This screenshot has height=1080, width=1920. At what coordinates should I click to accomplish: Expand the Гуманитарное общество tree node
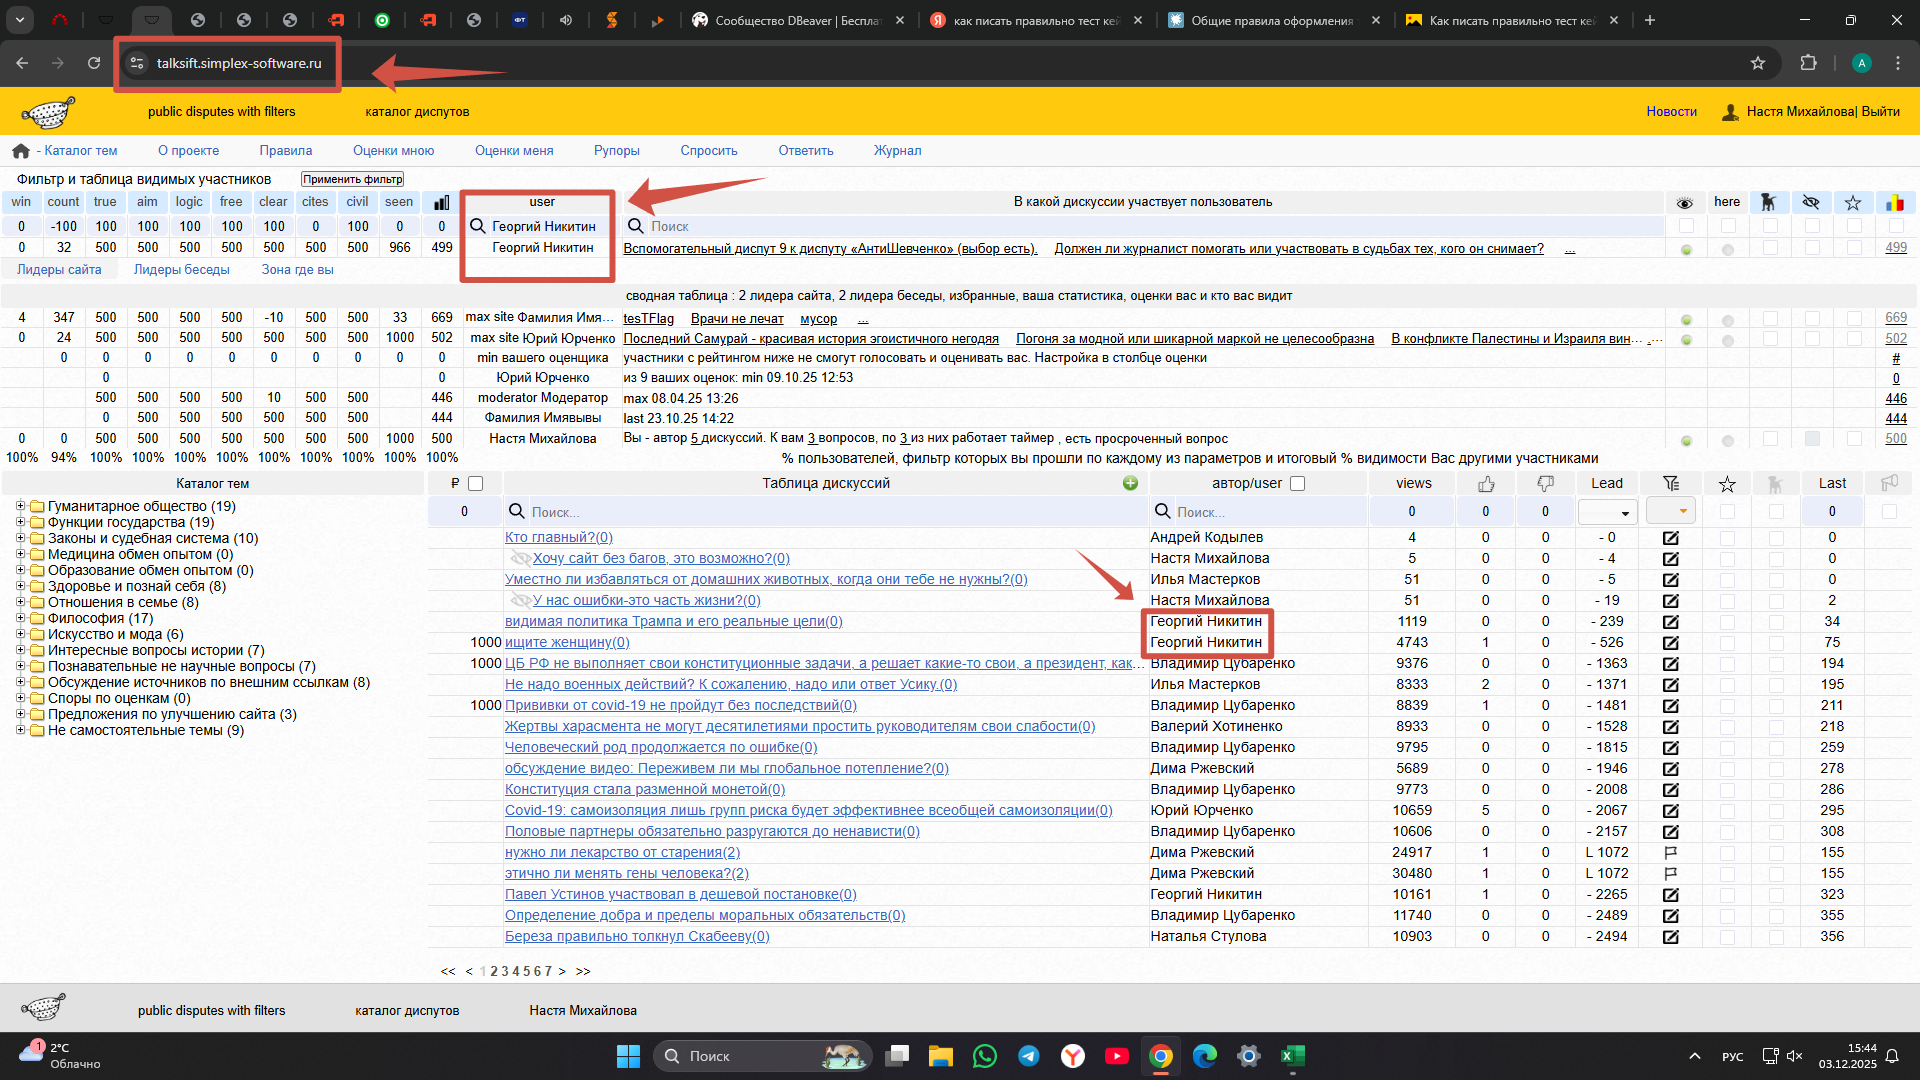(20, 506)
